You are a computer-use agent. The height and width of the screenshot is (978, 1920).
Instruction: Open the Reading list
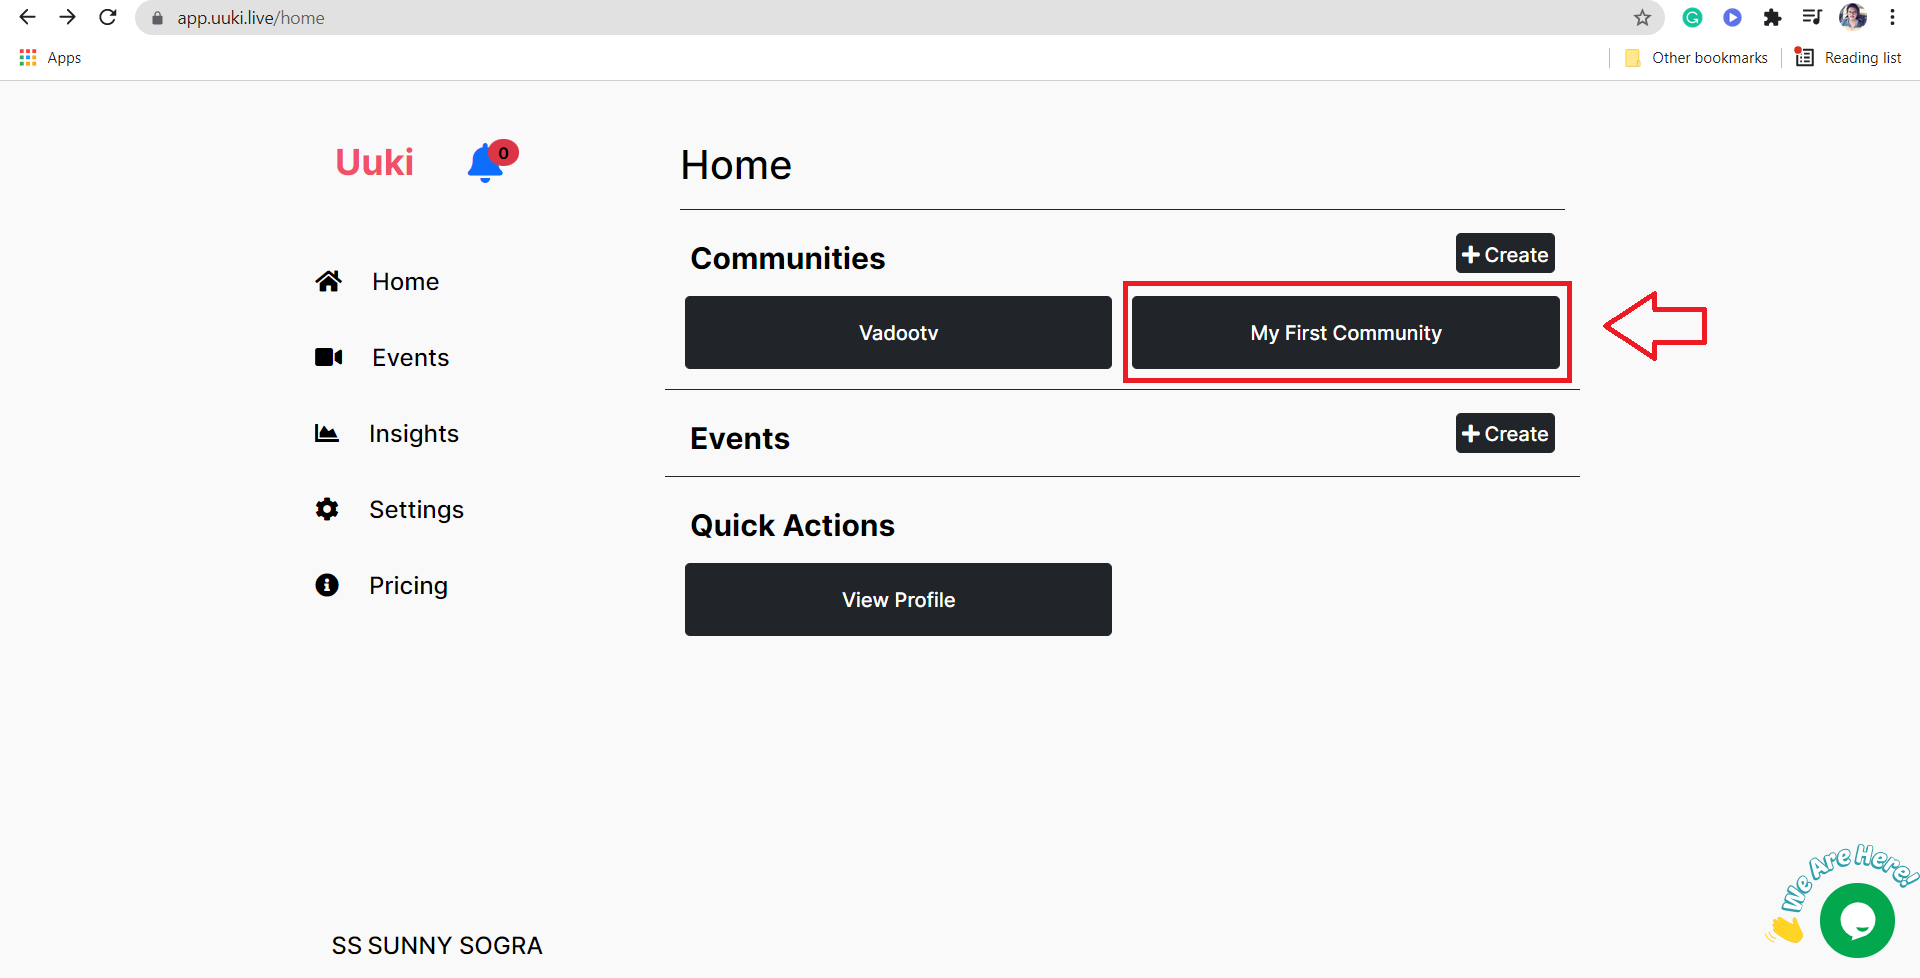[1848, 58]
